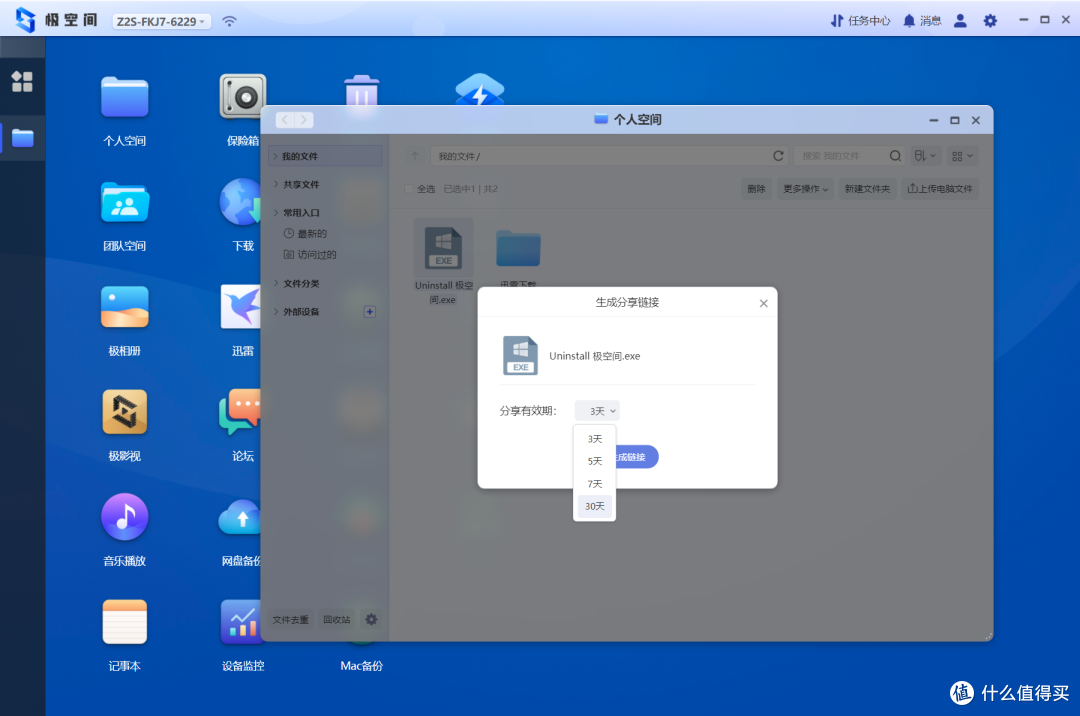
Task: Open the 下载 globe icon
Action: (x=240, y=202)
